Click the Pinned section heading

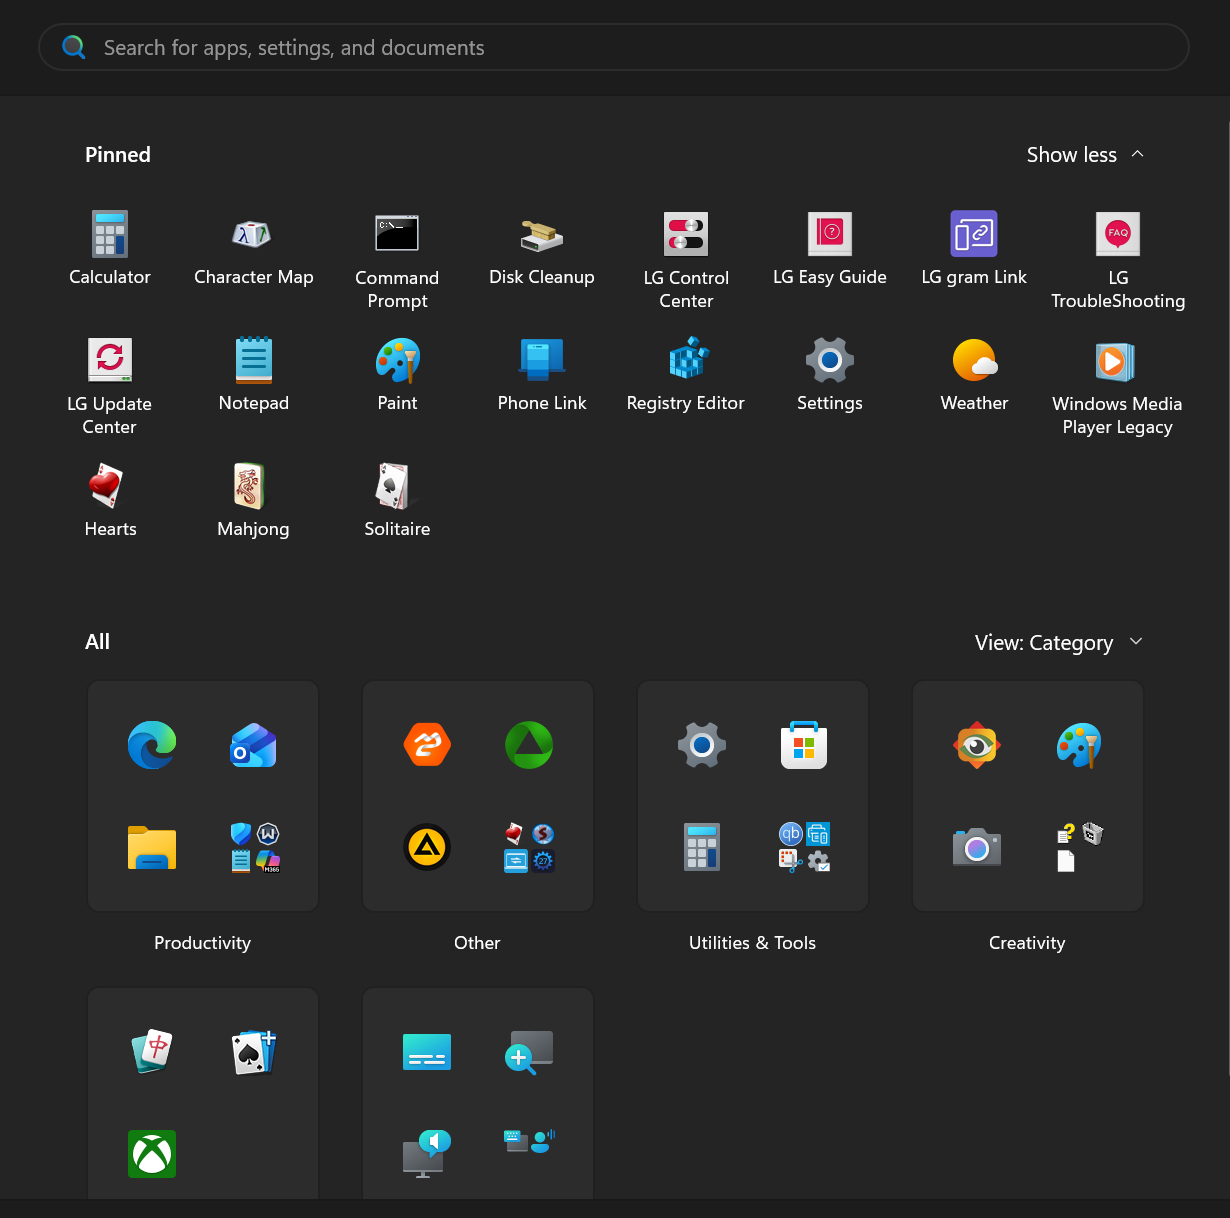click(x=118, y=155)
